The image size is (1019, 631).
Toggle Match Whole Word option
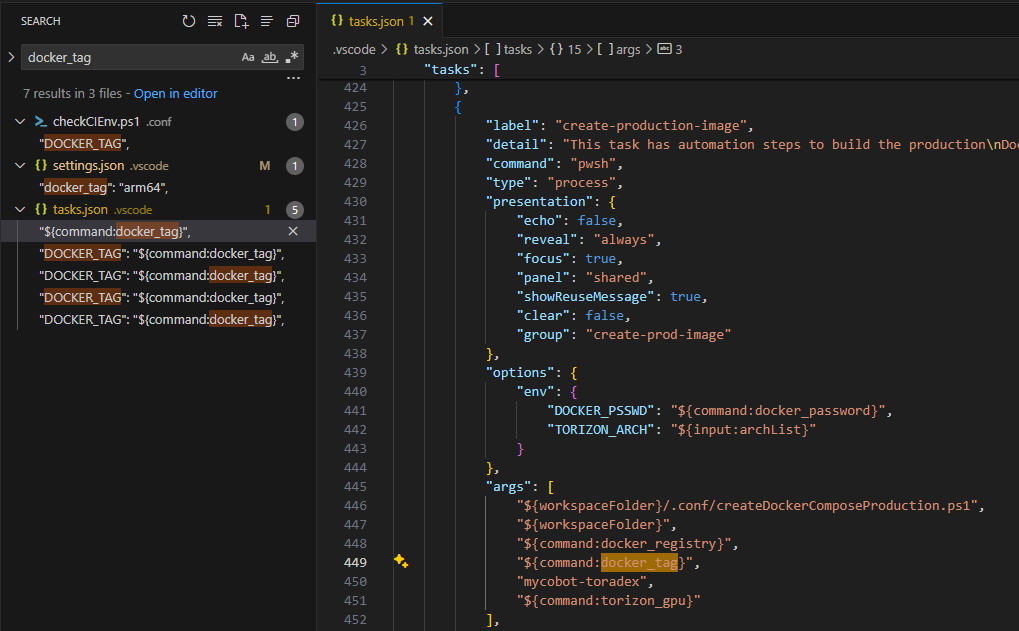[x=269, y=57]
